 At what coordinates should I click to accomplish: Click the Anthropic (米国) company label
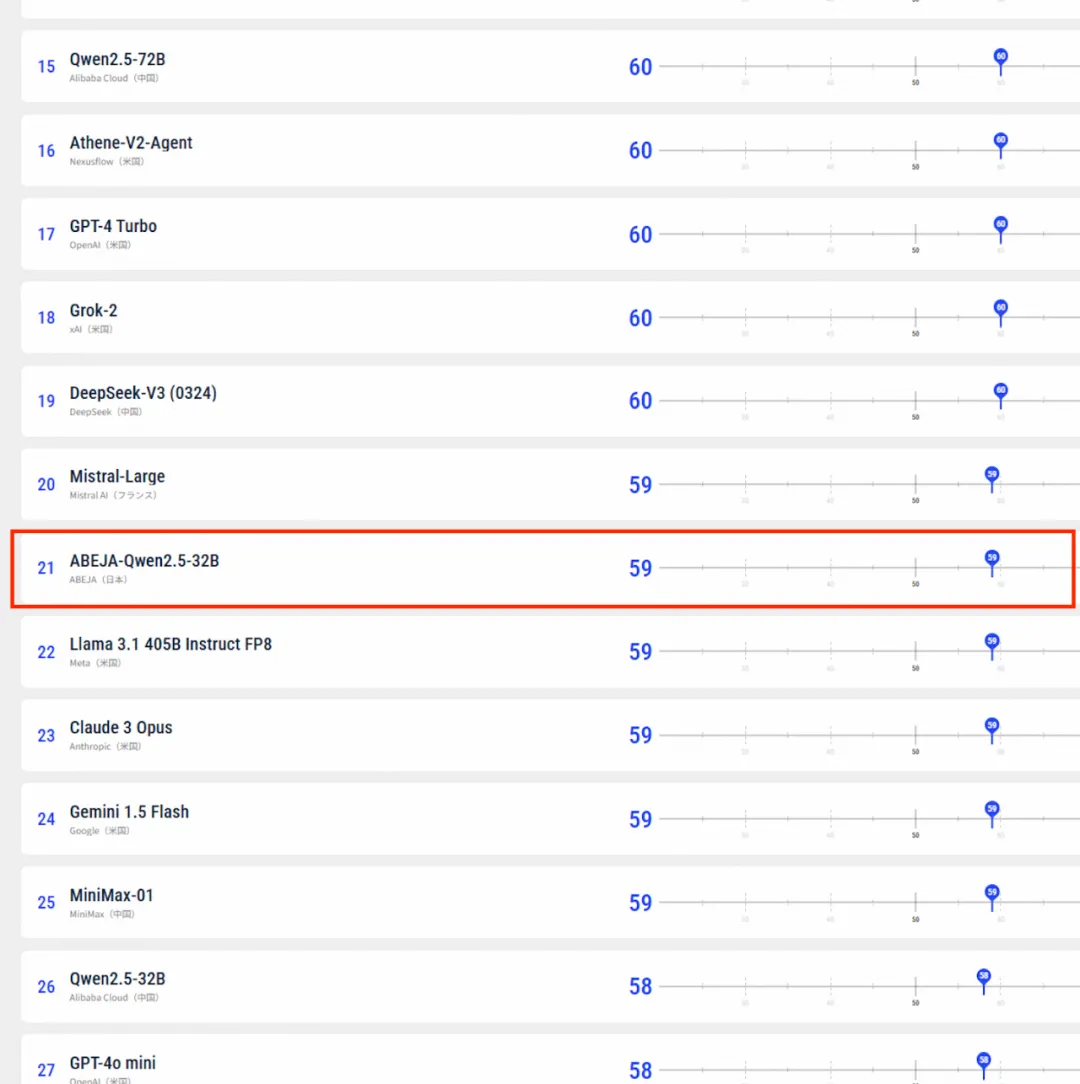[x=105, y=747]
